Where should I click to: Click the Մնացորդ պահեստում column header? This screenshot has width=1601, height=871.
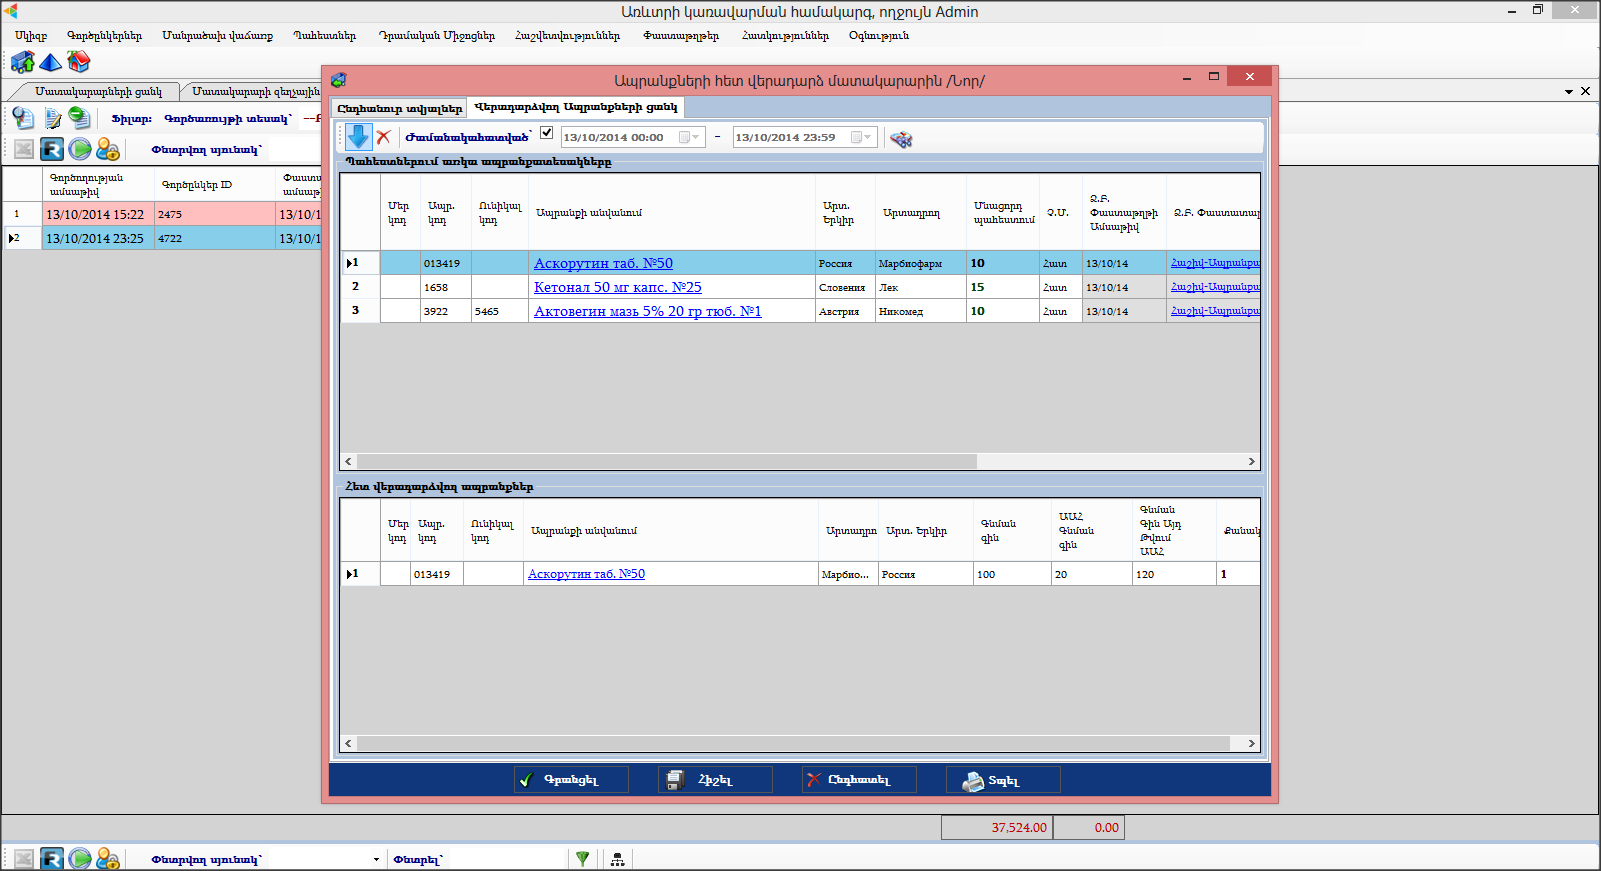pos(1003,212)
